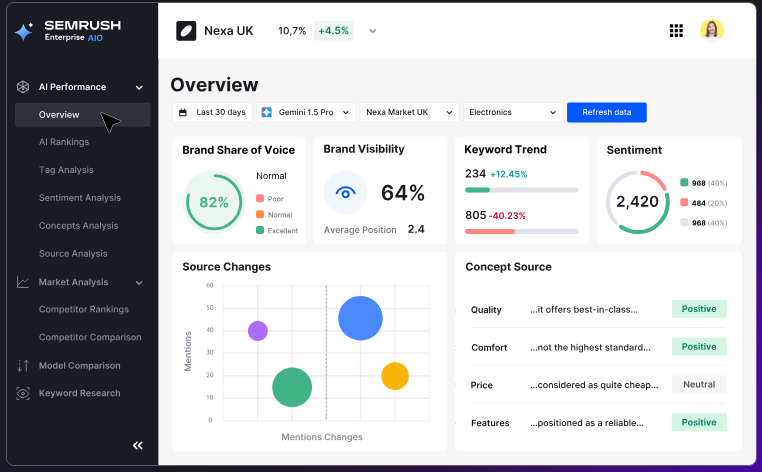Click the Excellent legend green swatch

pos(260,230)
